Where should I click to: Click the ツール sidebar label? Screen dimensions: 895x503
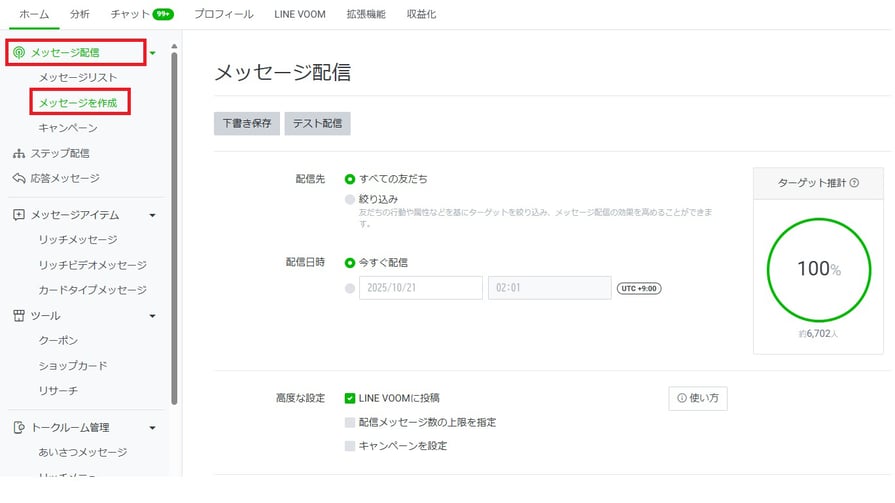(45, 316)
